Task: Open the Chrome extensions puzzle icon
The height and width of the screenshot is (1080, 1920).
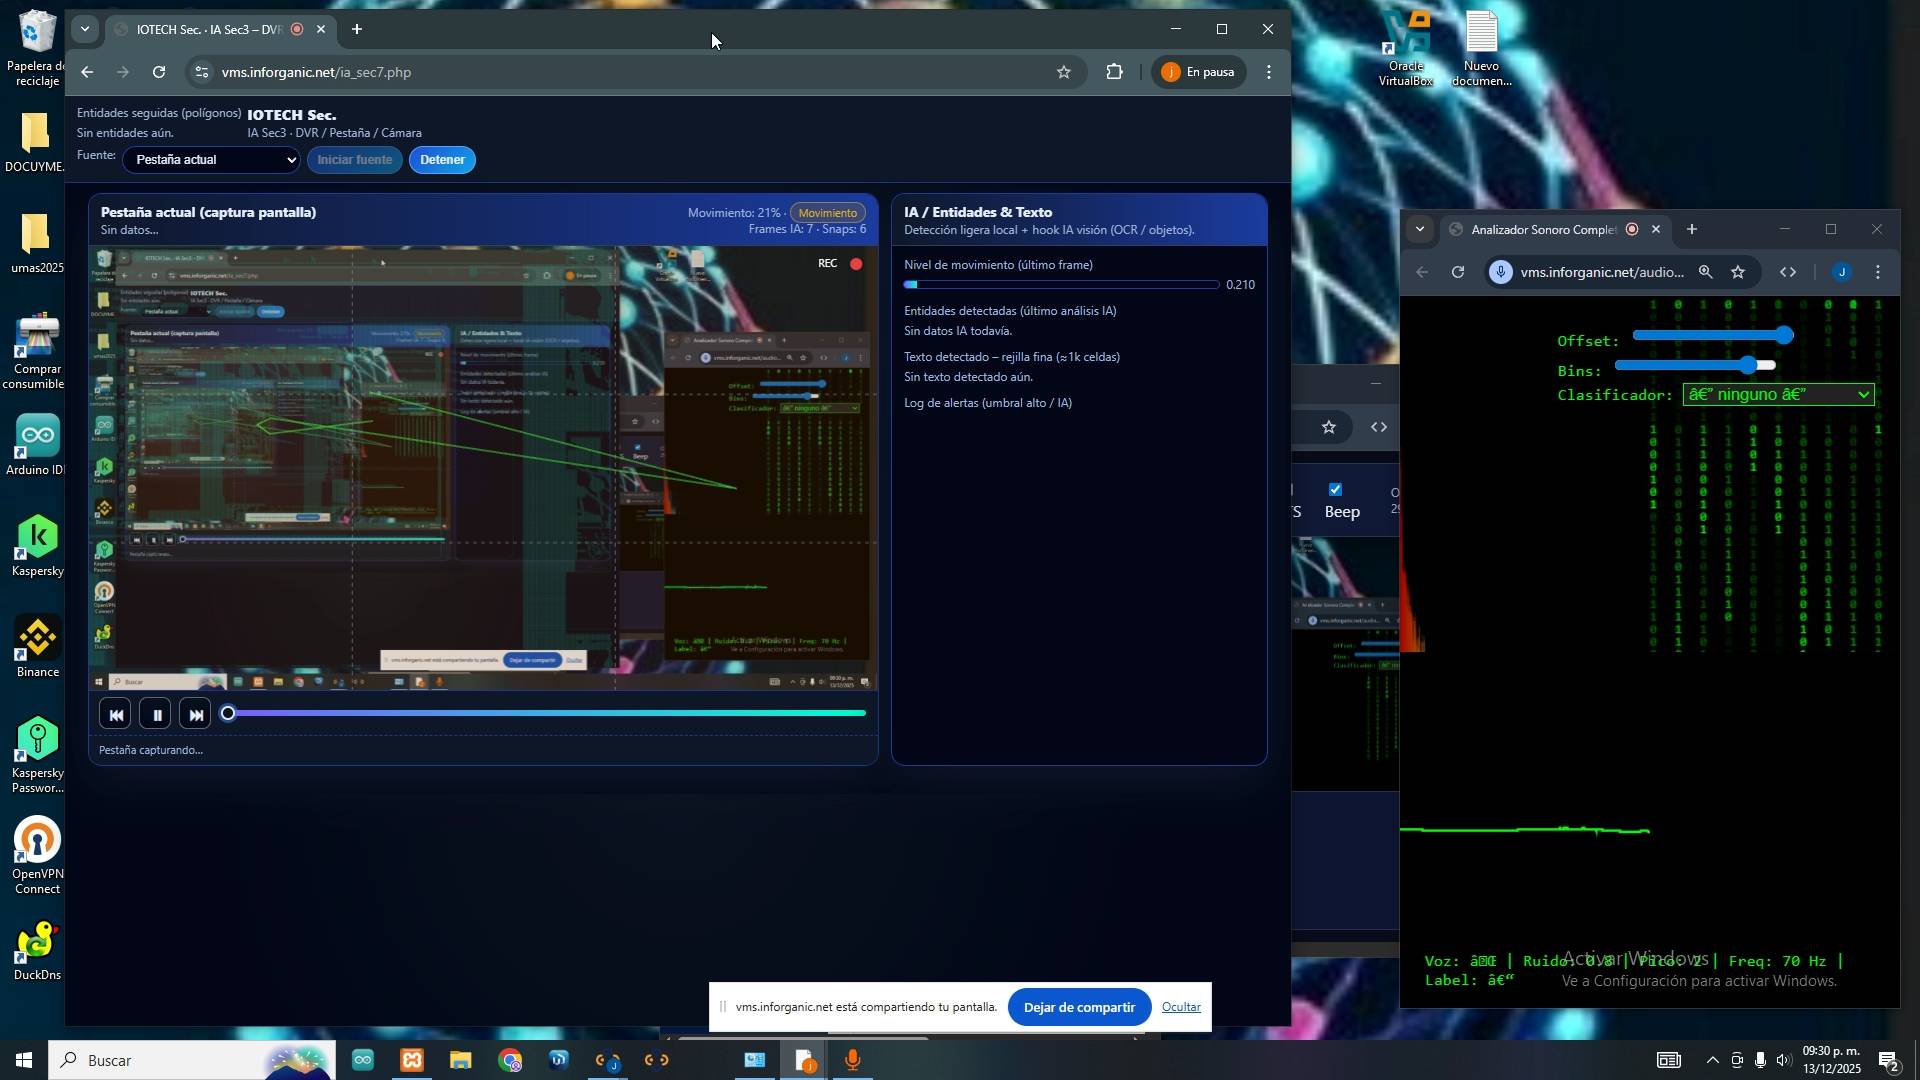Action: click(1115, 72)
